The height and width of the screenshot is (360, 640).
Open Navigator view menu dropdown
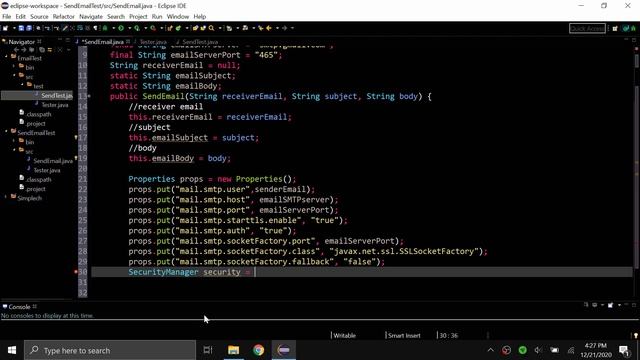click(x=68, y=50)
